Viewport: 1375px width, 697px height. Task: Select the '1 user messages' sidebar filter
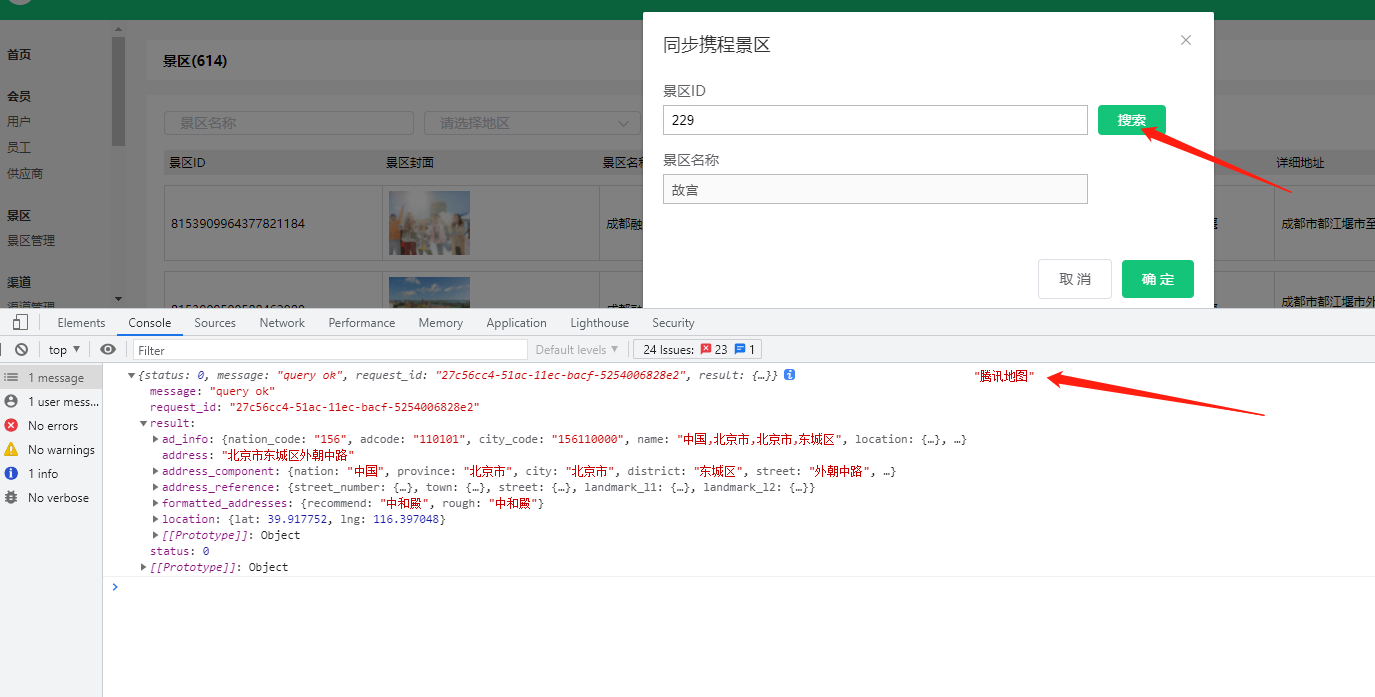[51, 402]
